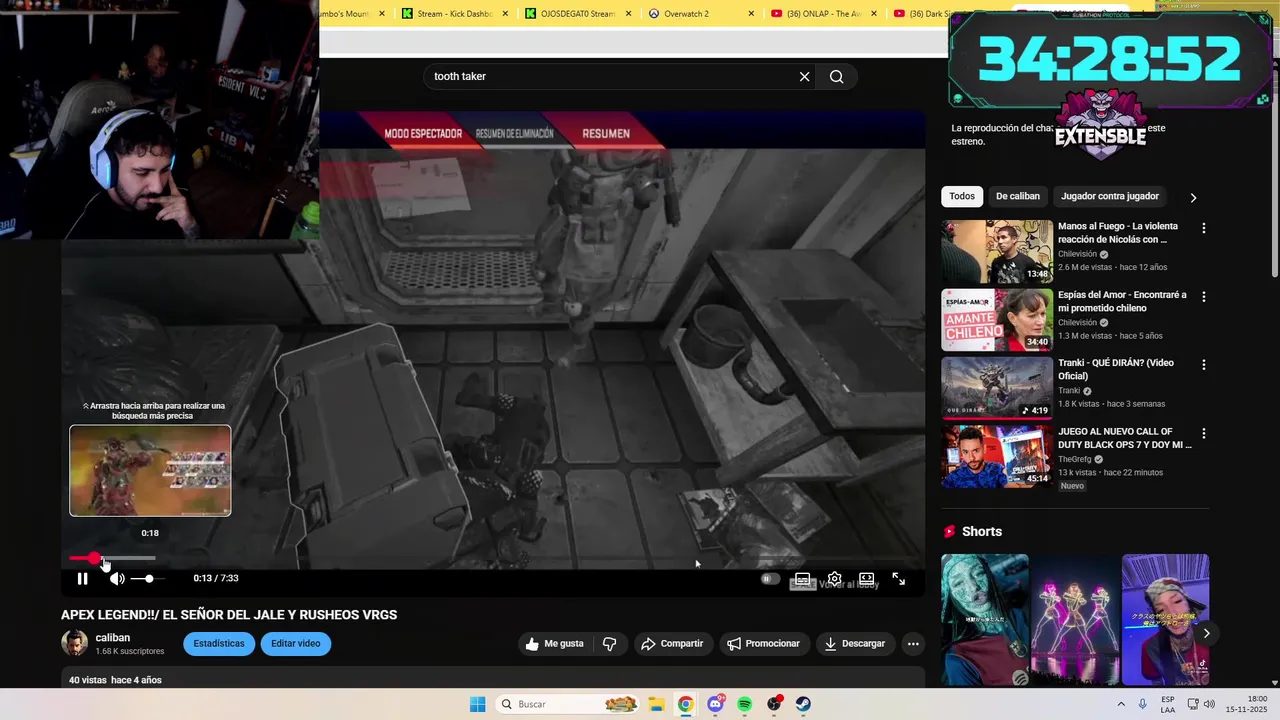Click the Me gusta like button
Viewport: 1280px width, 720px height.
(x=554, y=644)
